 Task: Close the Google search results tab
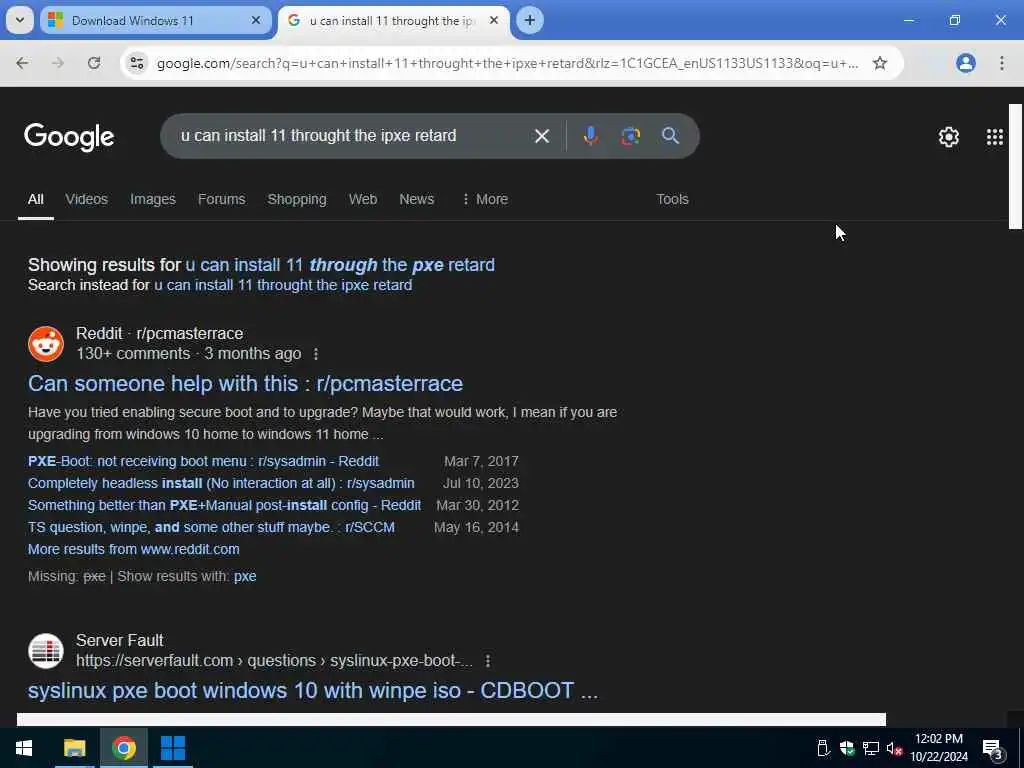click(x=494, y=20)
